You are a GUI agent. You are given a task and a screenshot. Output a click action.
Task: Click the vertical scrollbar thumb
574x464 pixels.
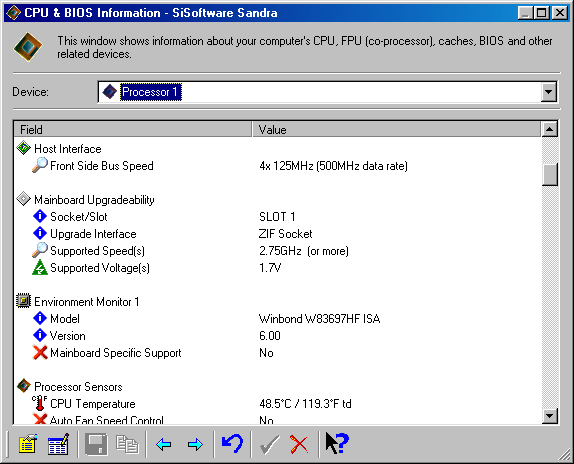pos(549,175)
